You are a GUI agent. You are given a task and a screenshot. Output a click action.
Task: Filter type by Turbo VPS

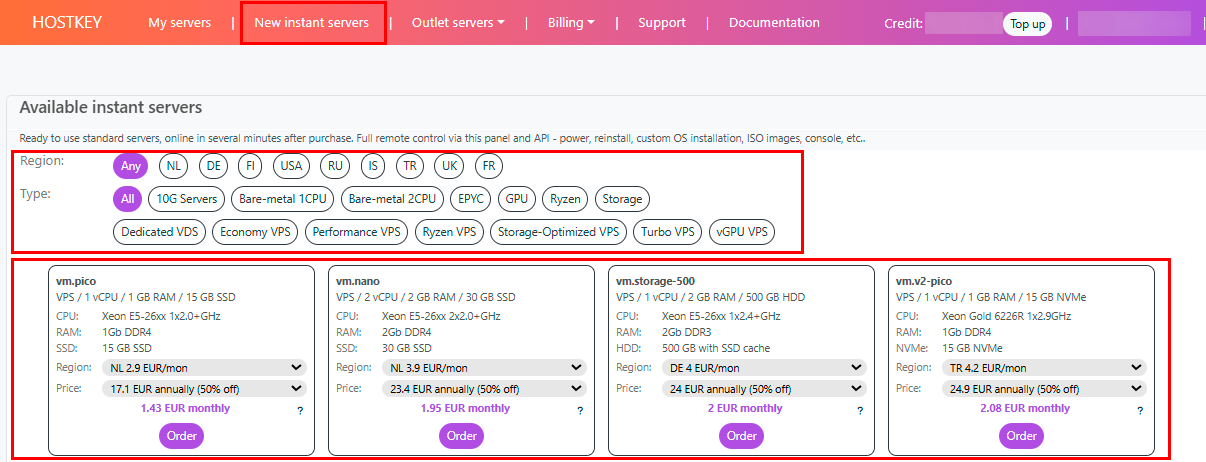(667, 232)
